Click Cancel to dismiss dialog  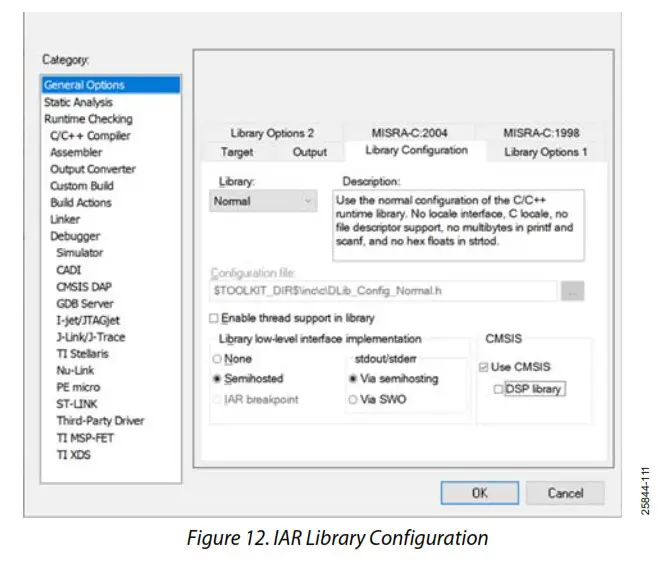(x=565, y=493)
